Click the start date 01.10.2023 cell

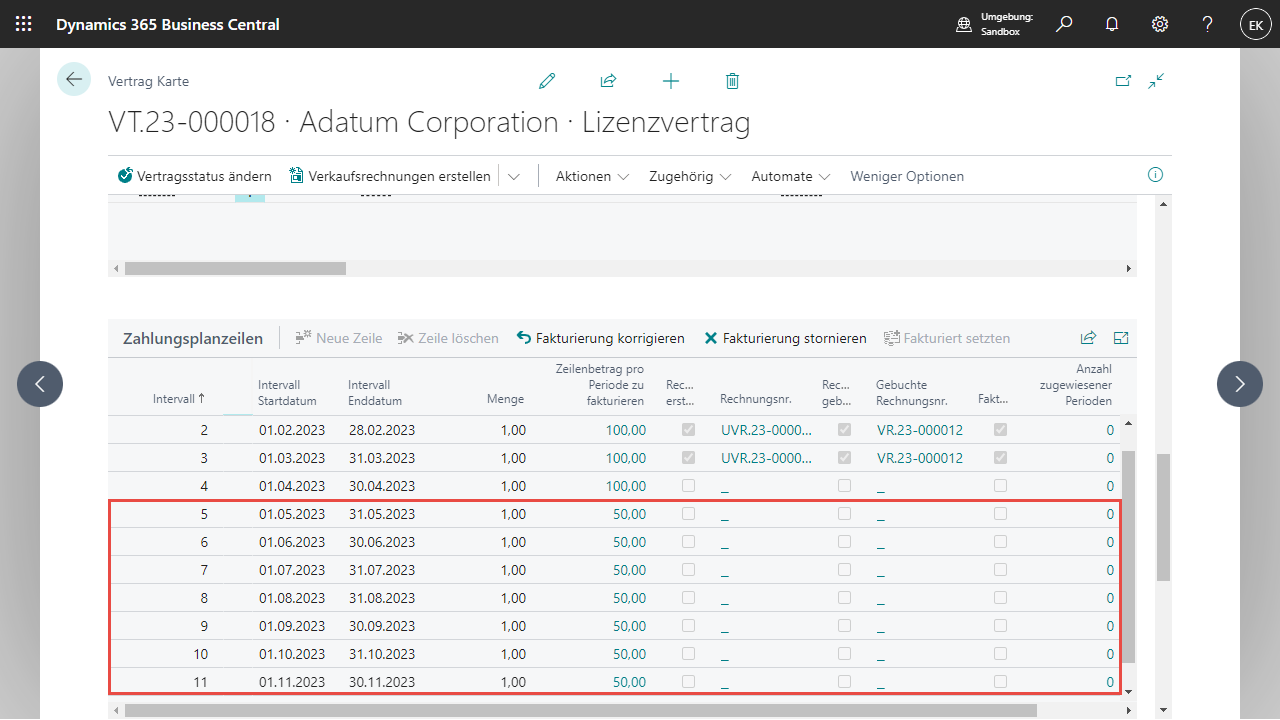tap(291, 654)
